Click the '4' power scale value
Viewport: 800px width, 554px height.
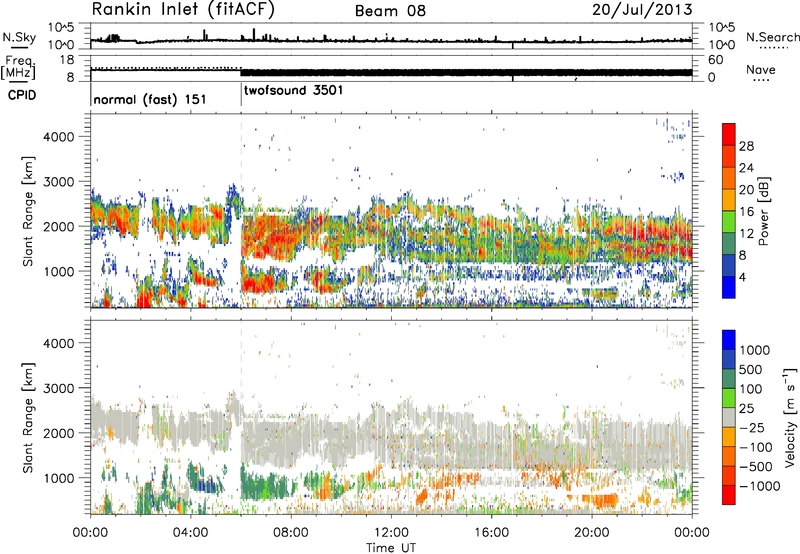(x=742, y=278)
